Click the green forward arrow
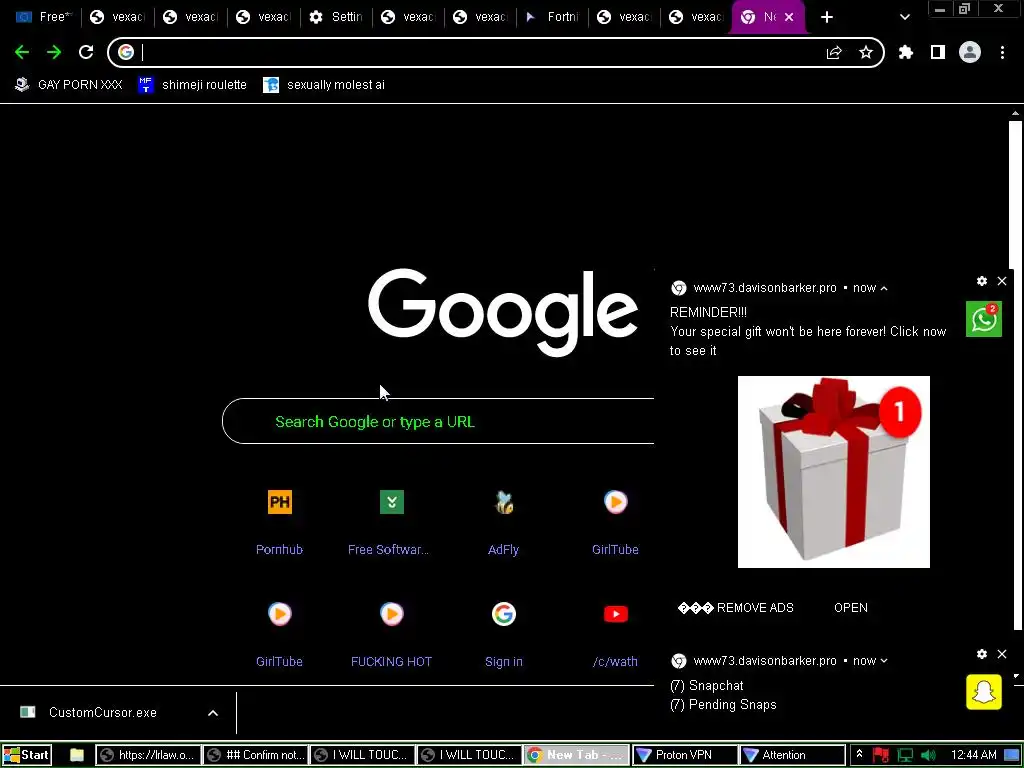 click(x=54, y=52)
